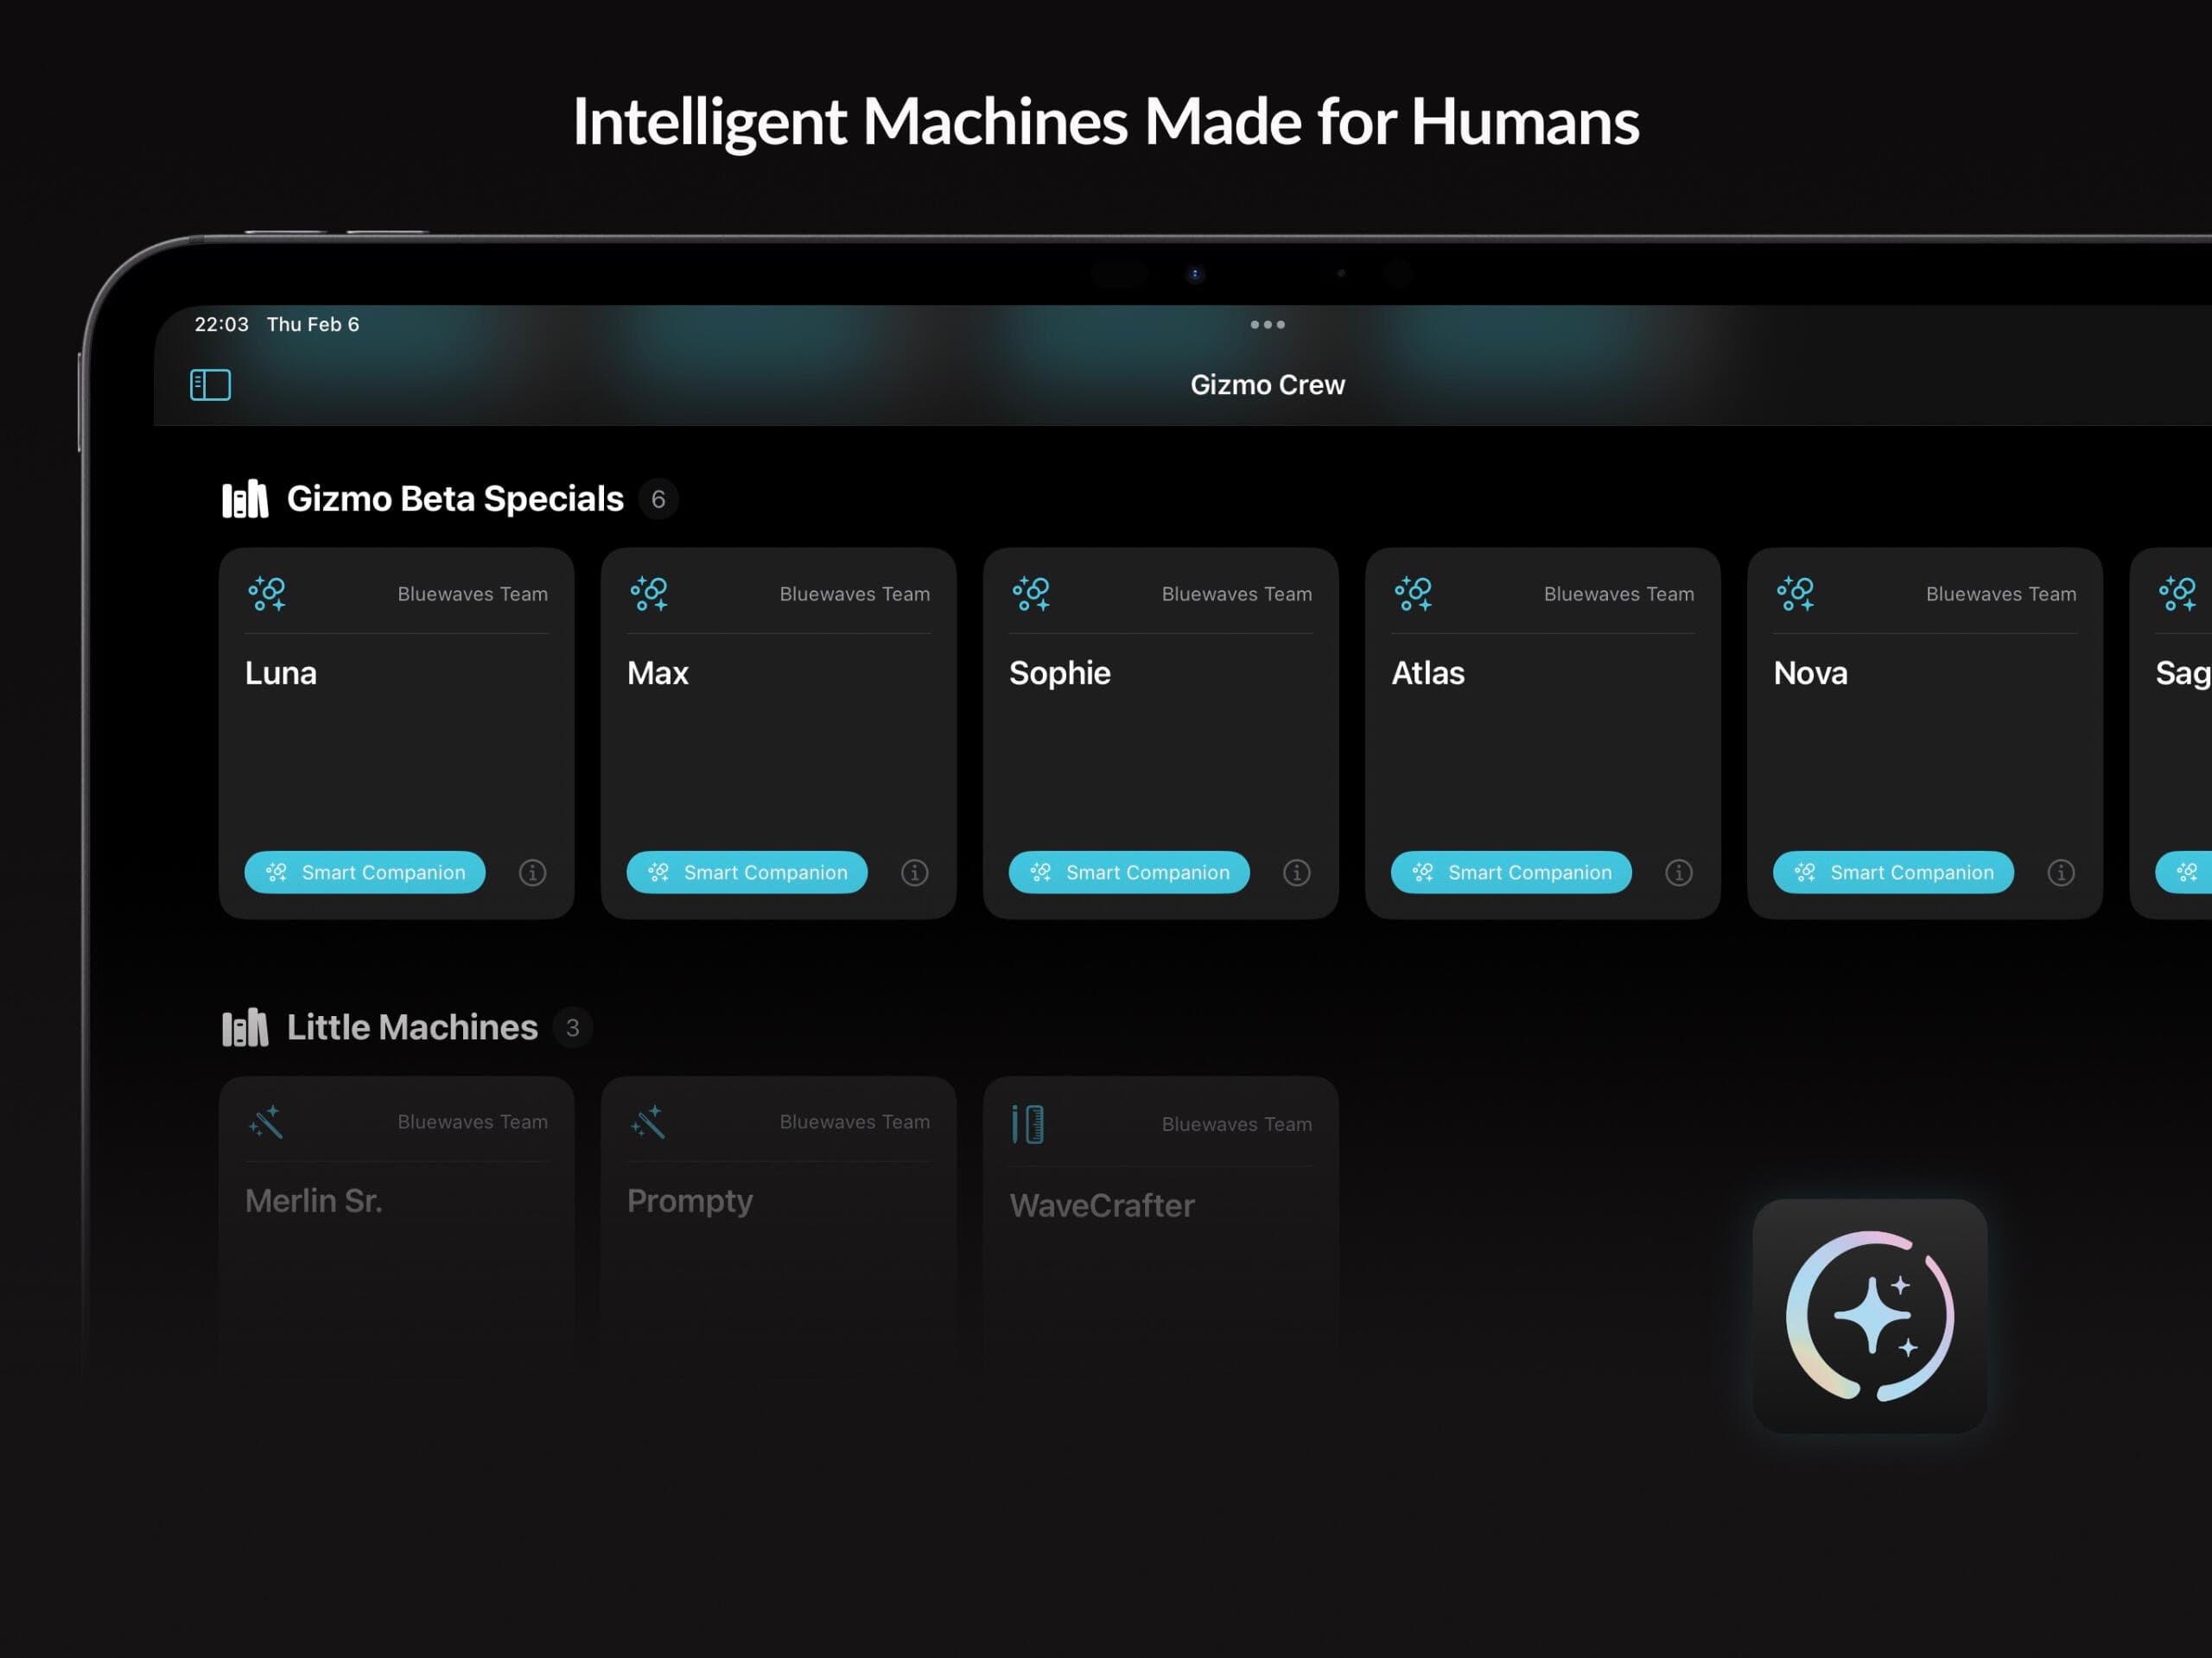Click the sparkle bubbles icon on Nova card
2212x1658 pixels.
(x=1795, y=594)
